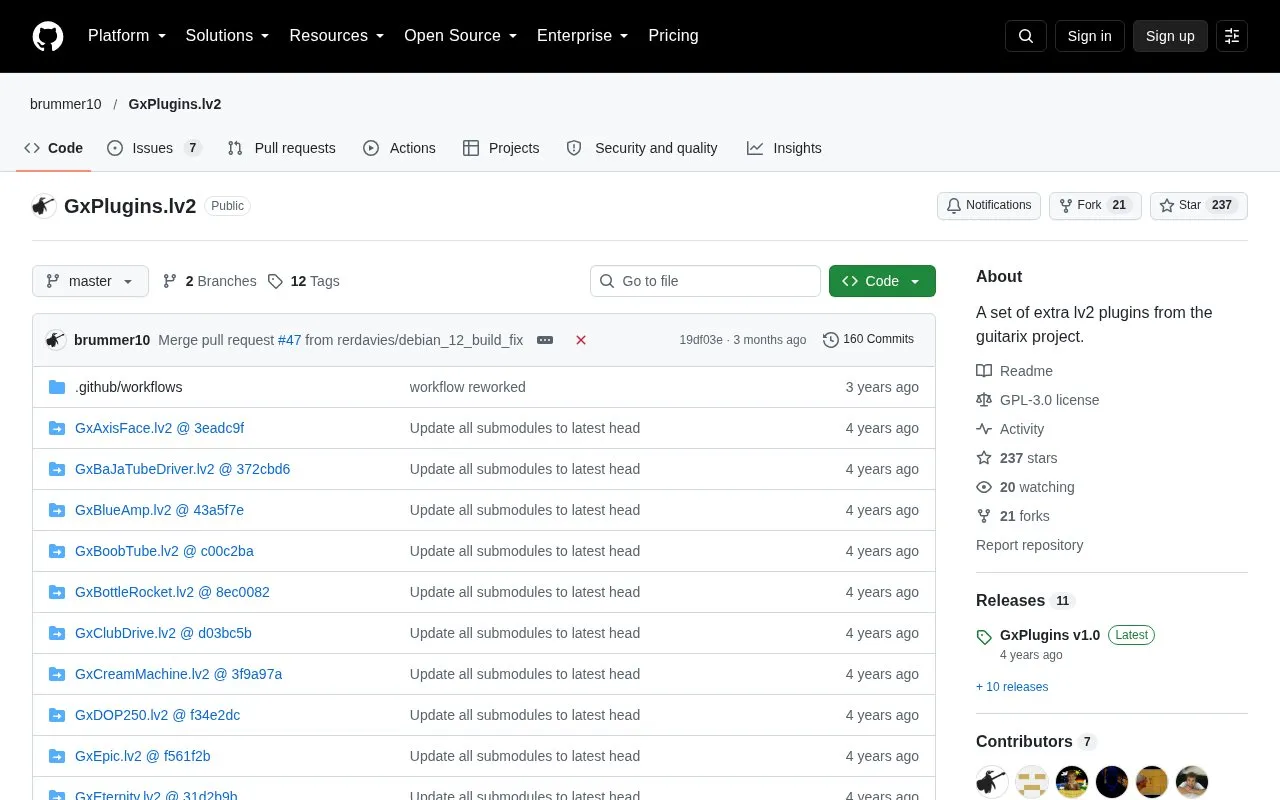This screenshot has width=1280, height=800.
Task: Open the search magnifier button
Action: [1026, 36]
